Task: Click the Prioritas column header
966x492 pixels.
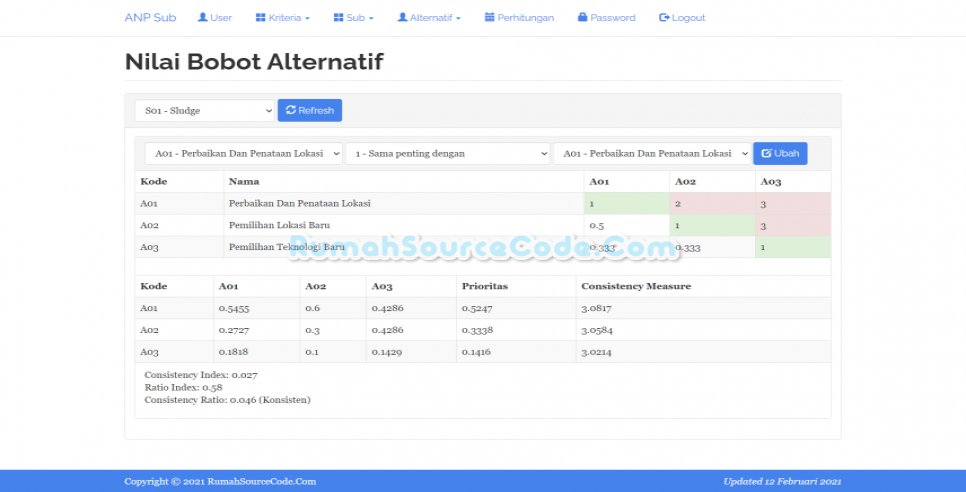Action: point(516,286)
